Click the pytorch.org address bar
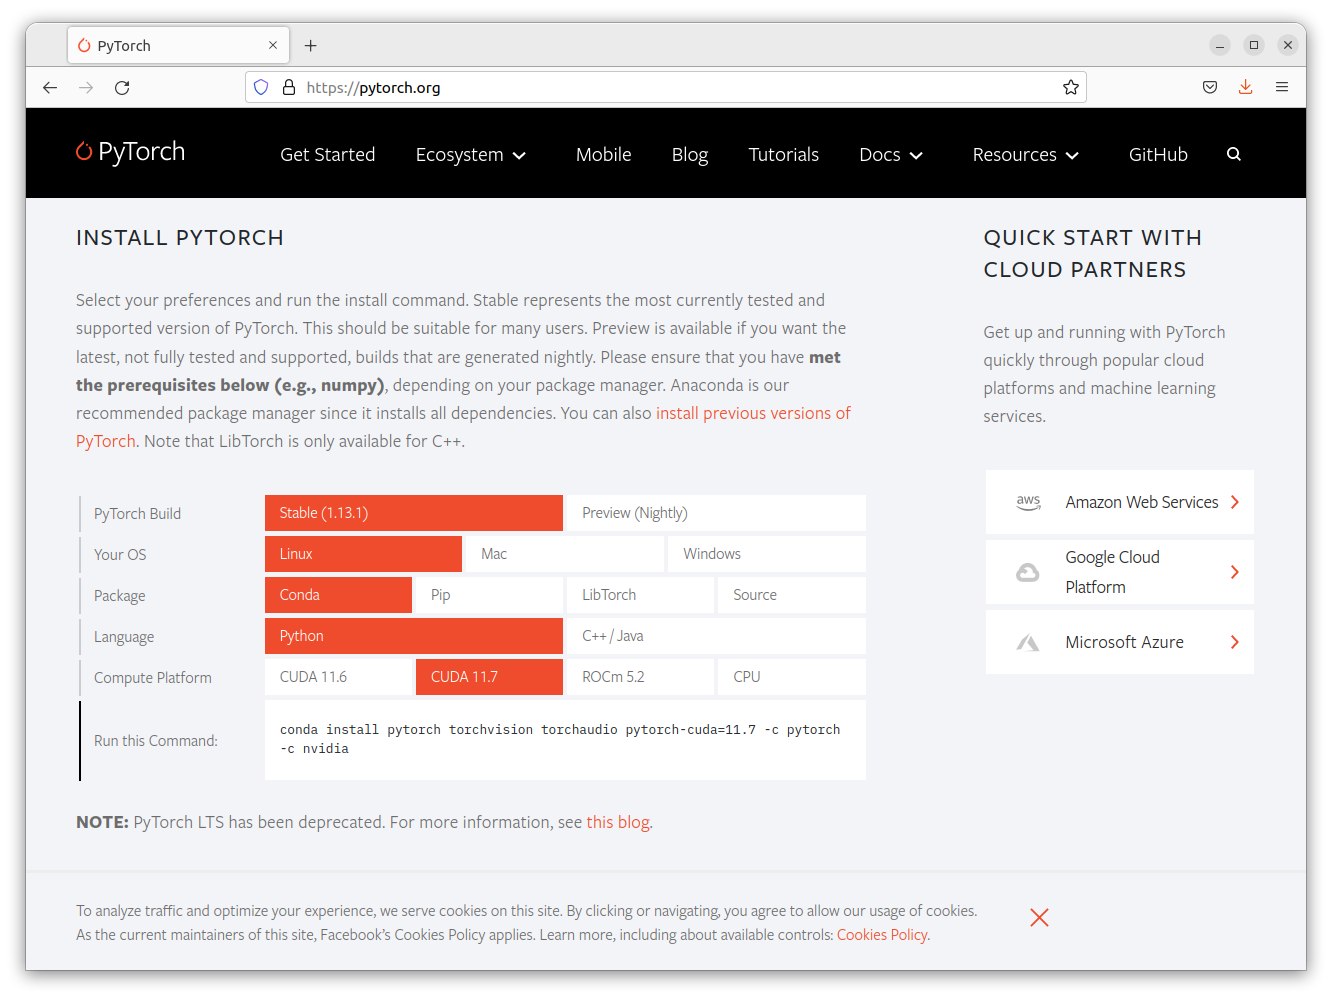 pos(666,87)
